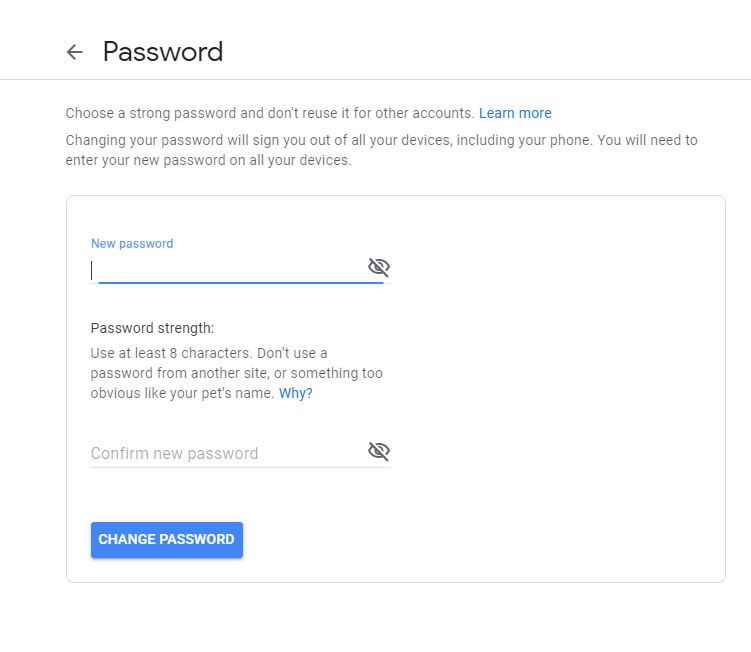Toggle password visibility for the first field
Viewport: 751px width, 652px height.
[378, 267]
